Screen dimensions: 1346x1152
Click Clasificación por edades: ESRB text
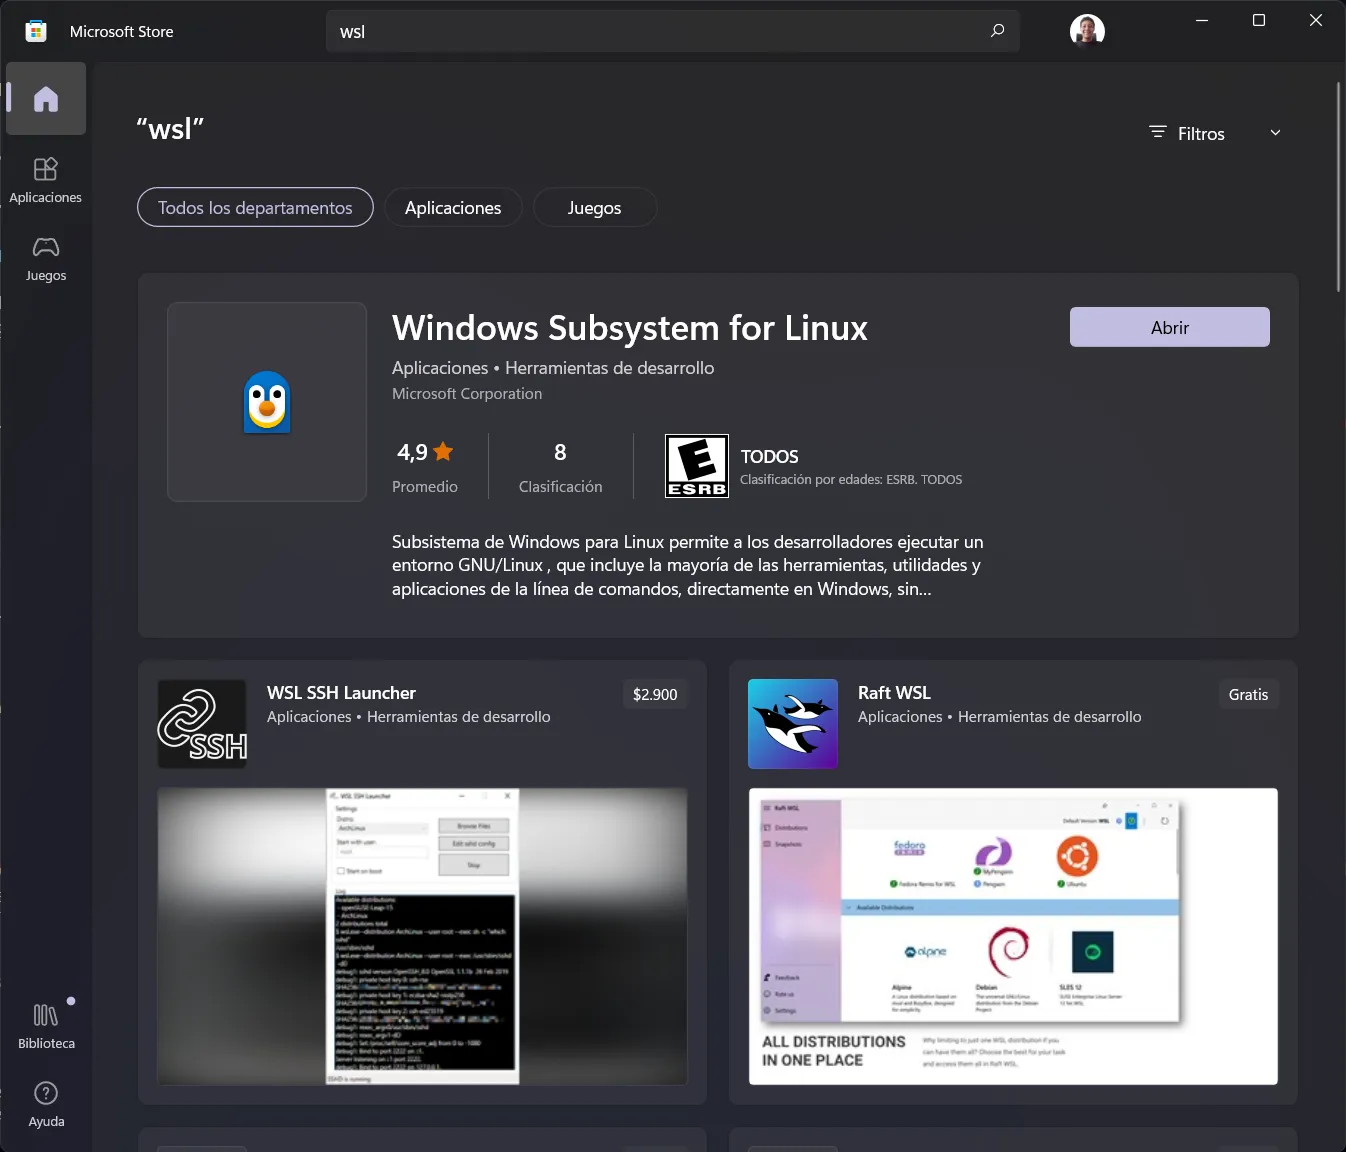[851, 480]
